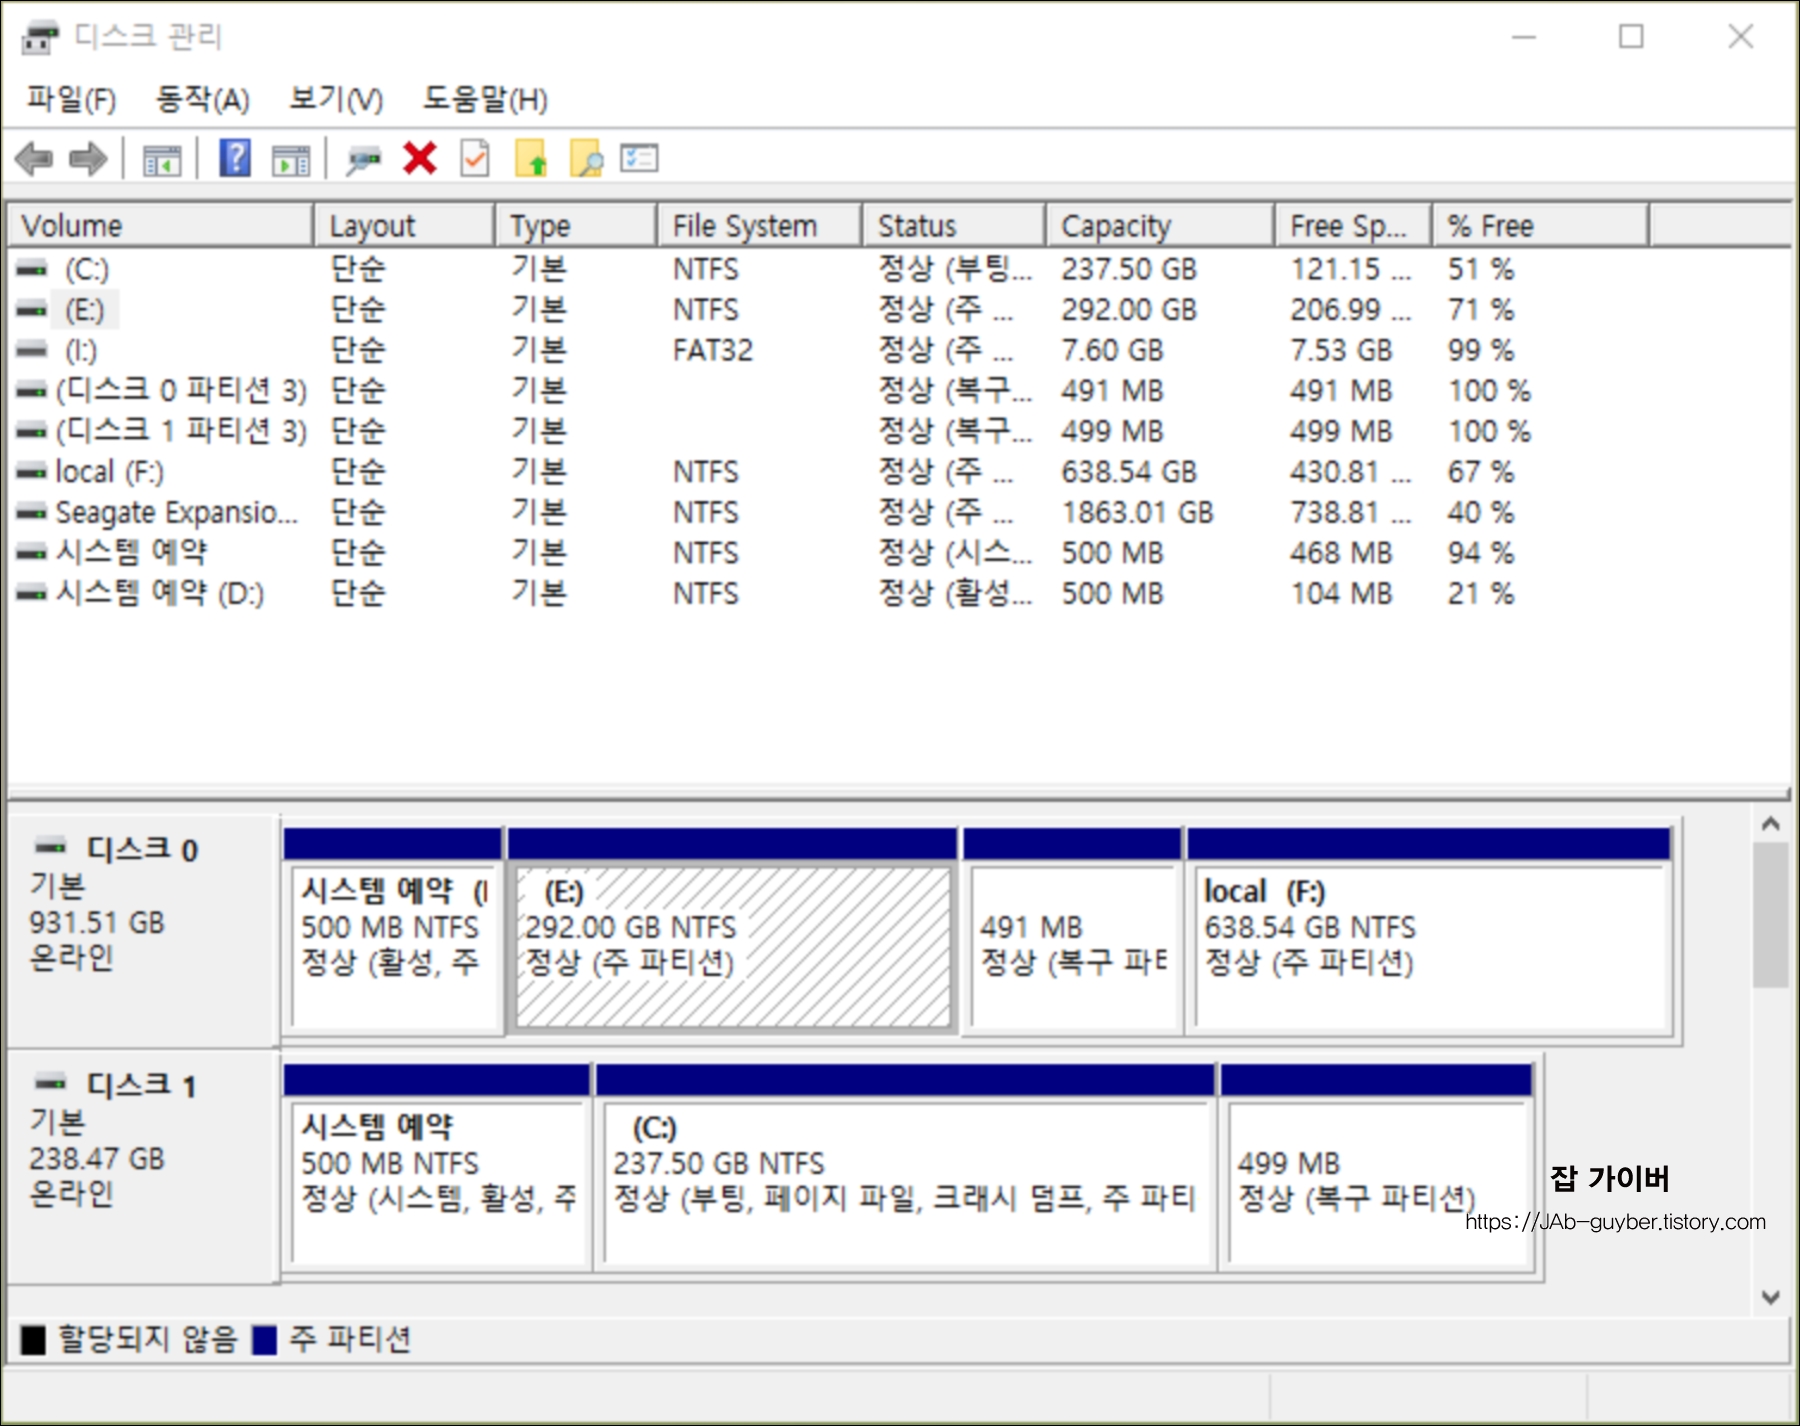Click the red X delete volume icon

click(x=420, y=158)
